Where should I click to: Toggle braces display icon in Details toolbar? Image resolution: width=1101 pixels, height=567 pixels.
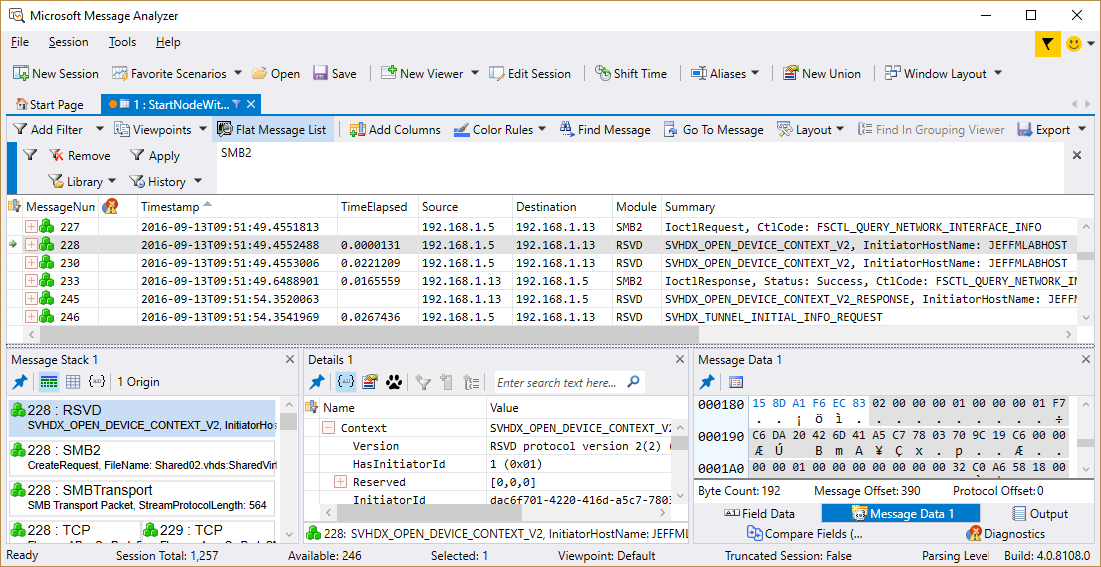tap(345, 382)
